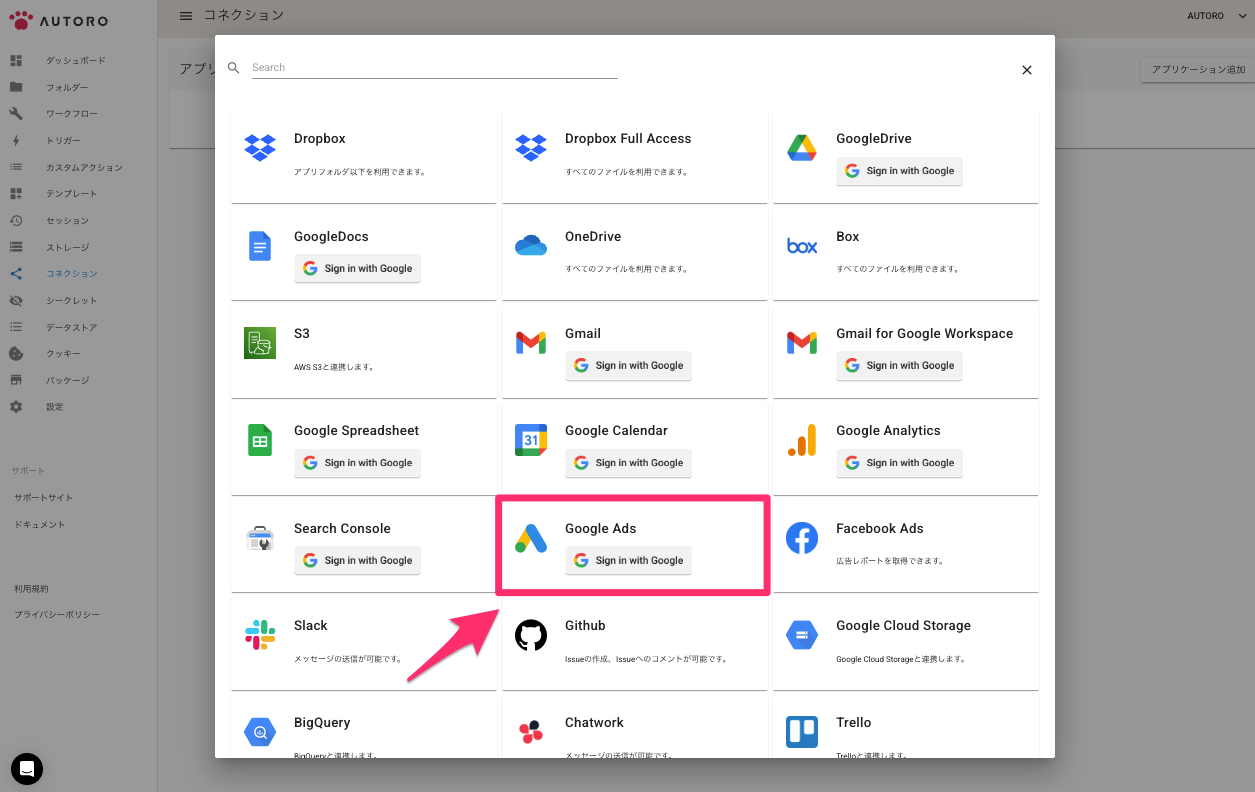Open データストア in the sidebar
This screenshot has height=792, width=1255.
click(71, 328)
